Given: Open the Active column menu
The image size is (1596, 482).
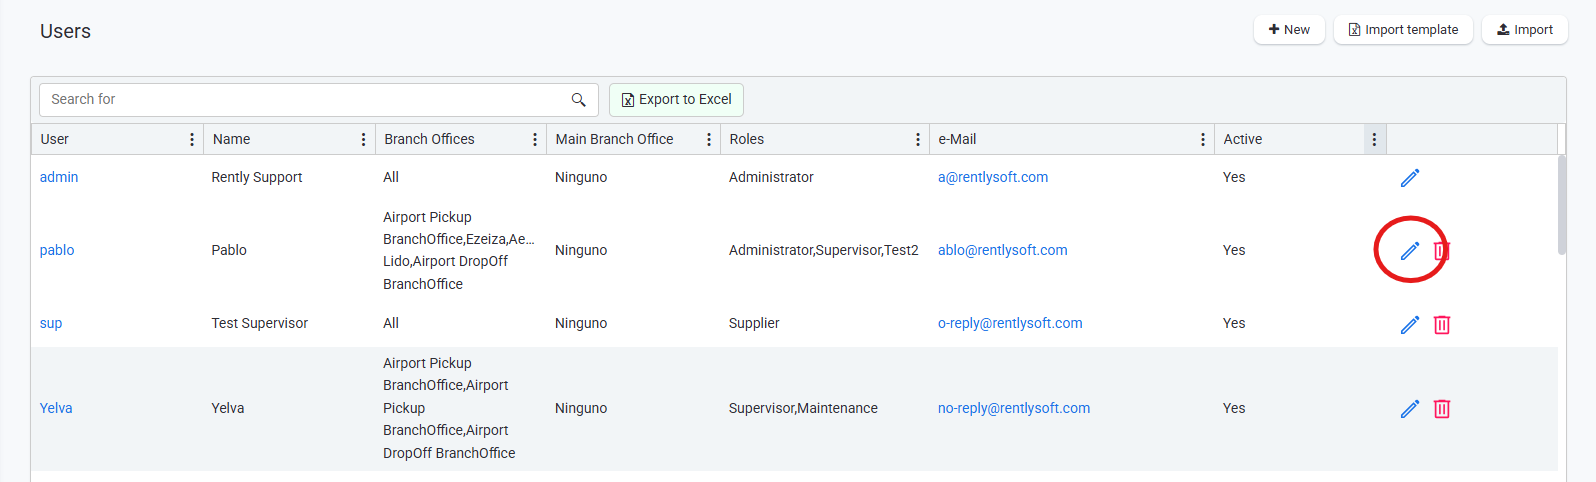Looking at the screenshot, I should point(1374,139).
